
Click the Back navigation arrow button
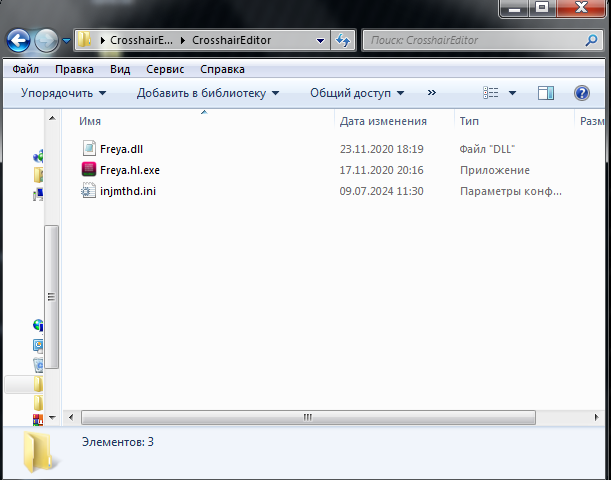click(19, 41)
